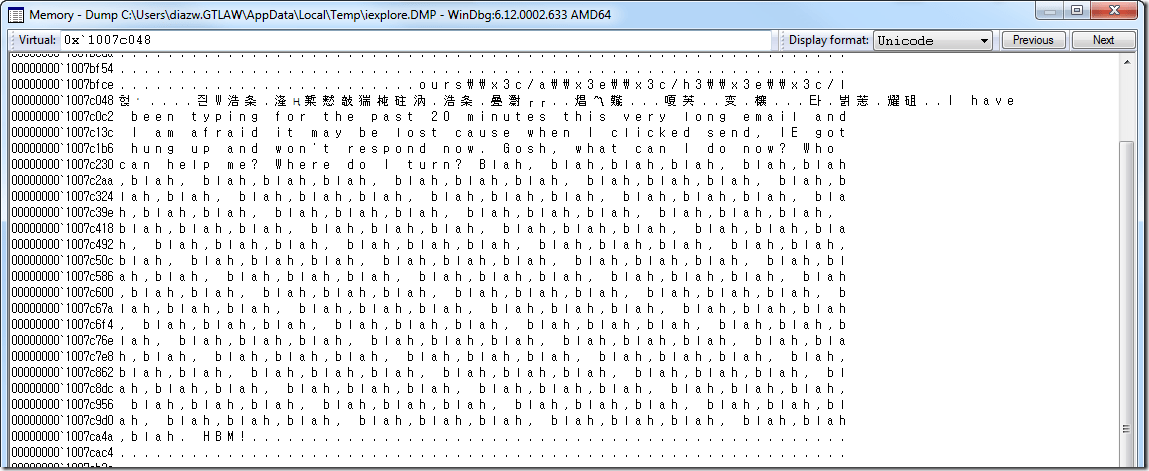Click the Display format label
1149x471 pixels.
830,40
